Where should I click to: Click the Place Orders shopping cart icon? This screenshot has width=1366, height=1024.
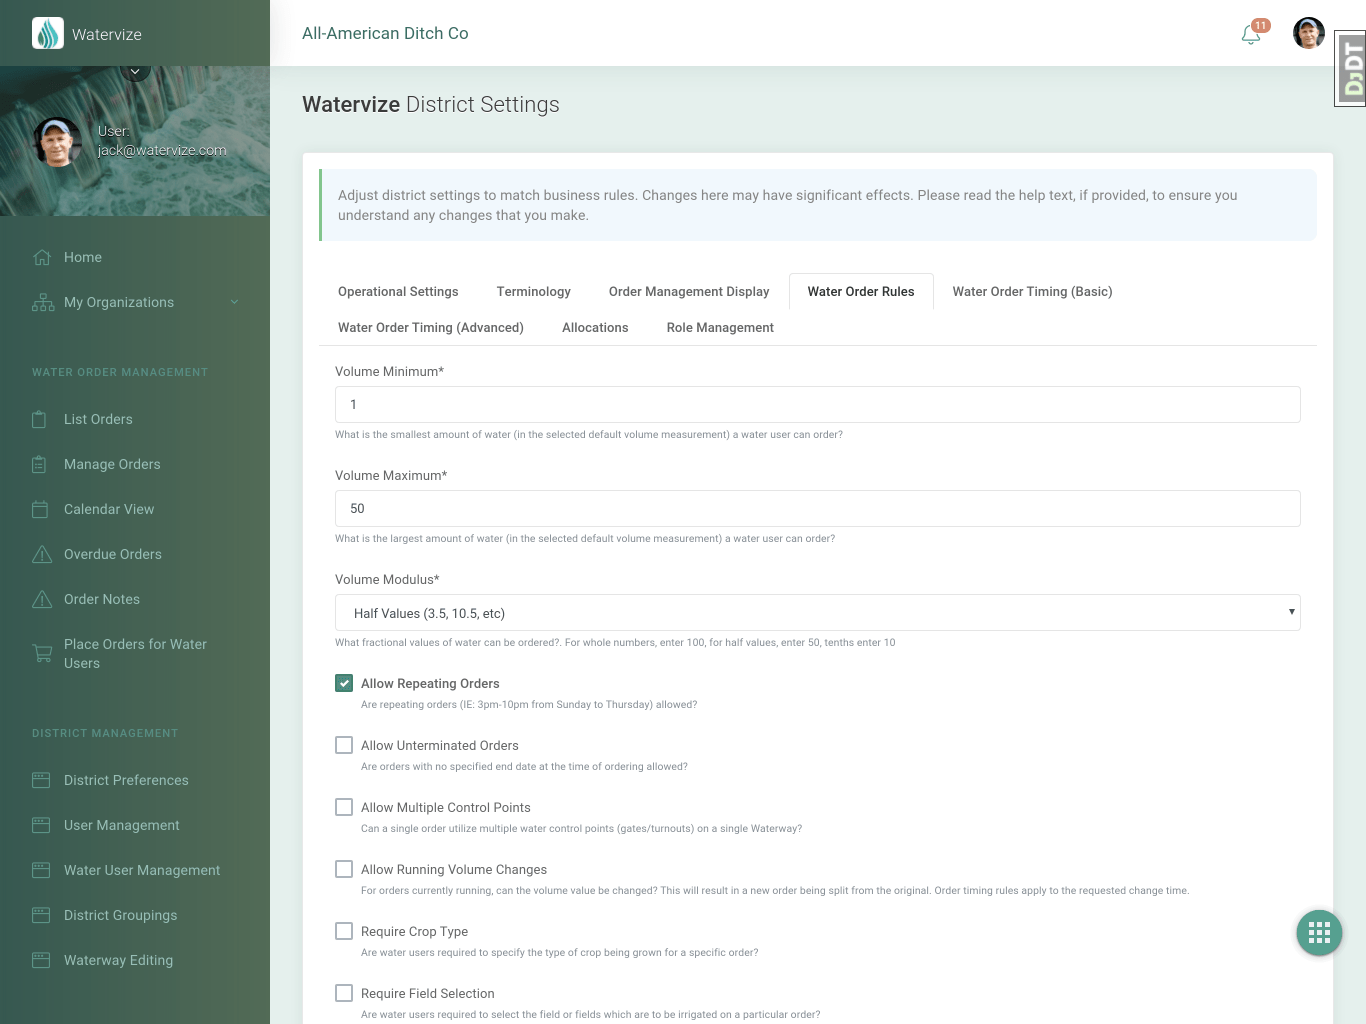[42, 653]
